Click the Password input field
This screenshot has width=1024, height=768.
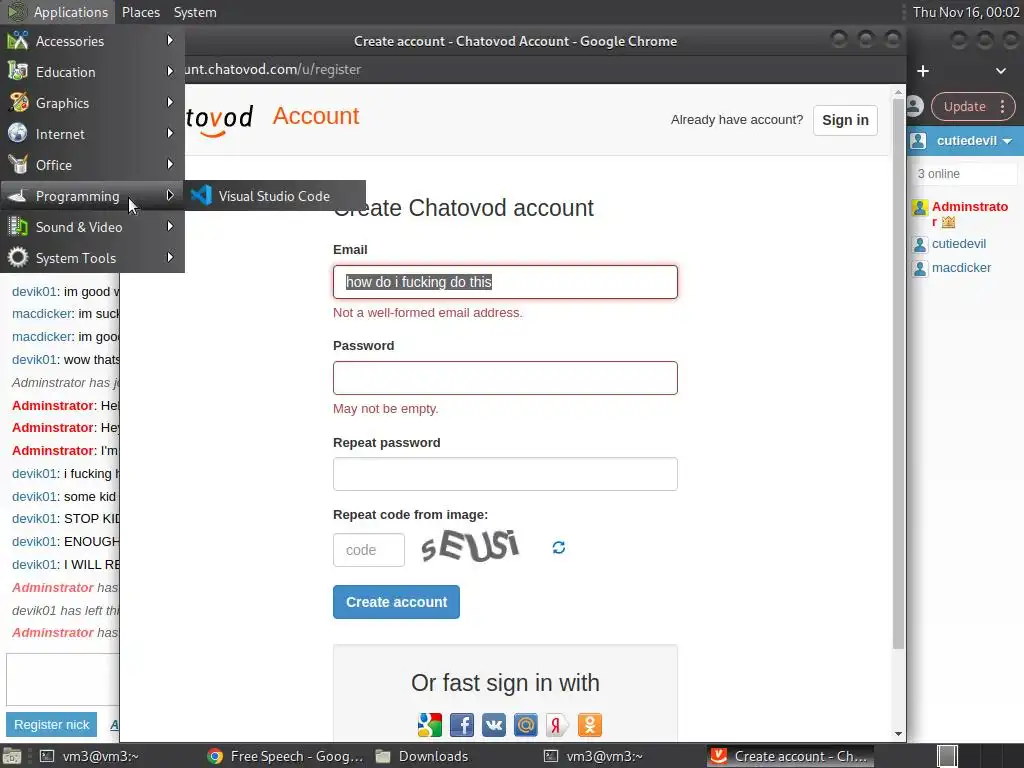click(505, 378)
